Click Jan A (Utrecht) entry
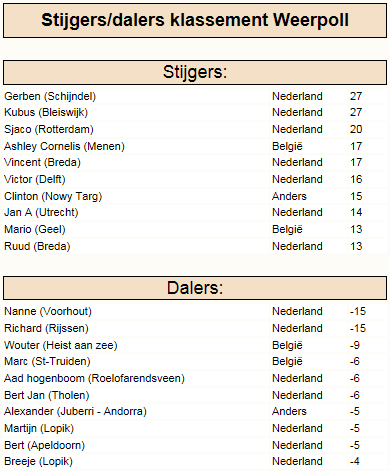Screen dimensions: 390x471 click(41, 212)
